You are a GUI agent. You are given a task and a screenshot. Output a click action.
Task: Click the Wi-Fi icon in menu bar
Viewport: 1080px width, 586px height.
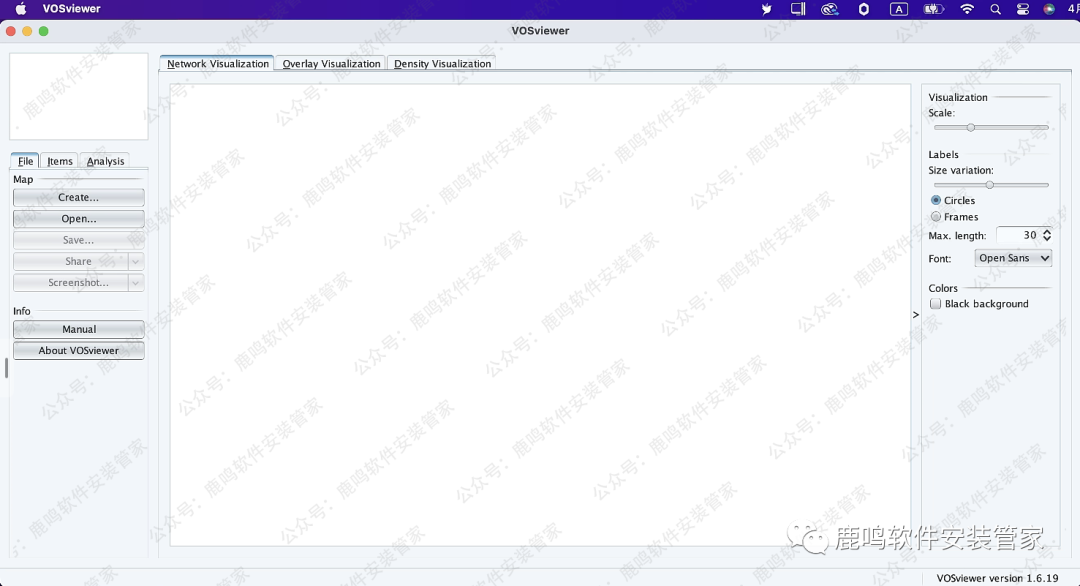point(966,9)
